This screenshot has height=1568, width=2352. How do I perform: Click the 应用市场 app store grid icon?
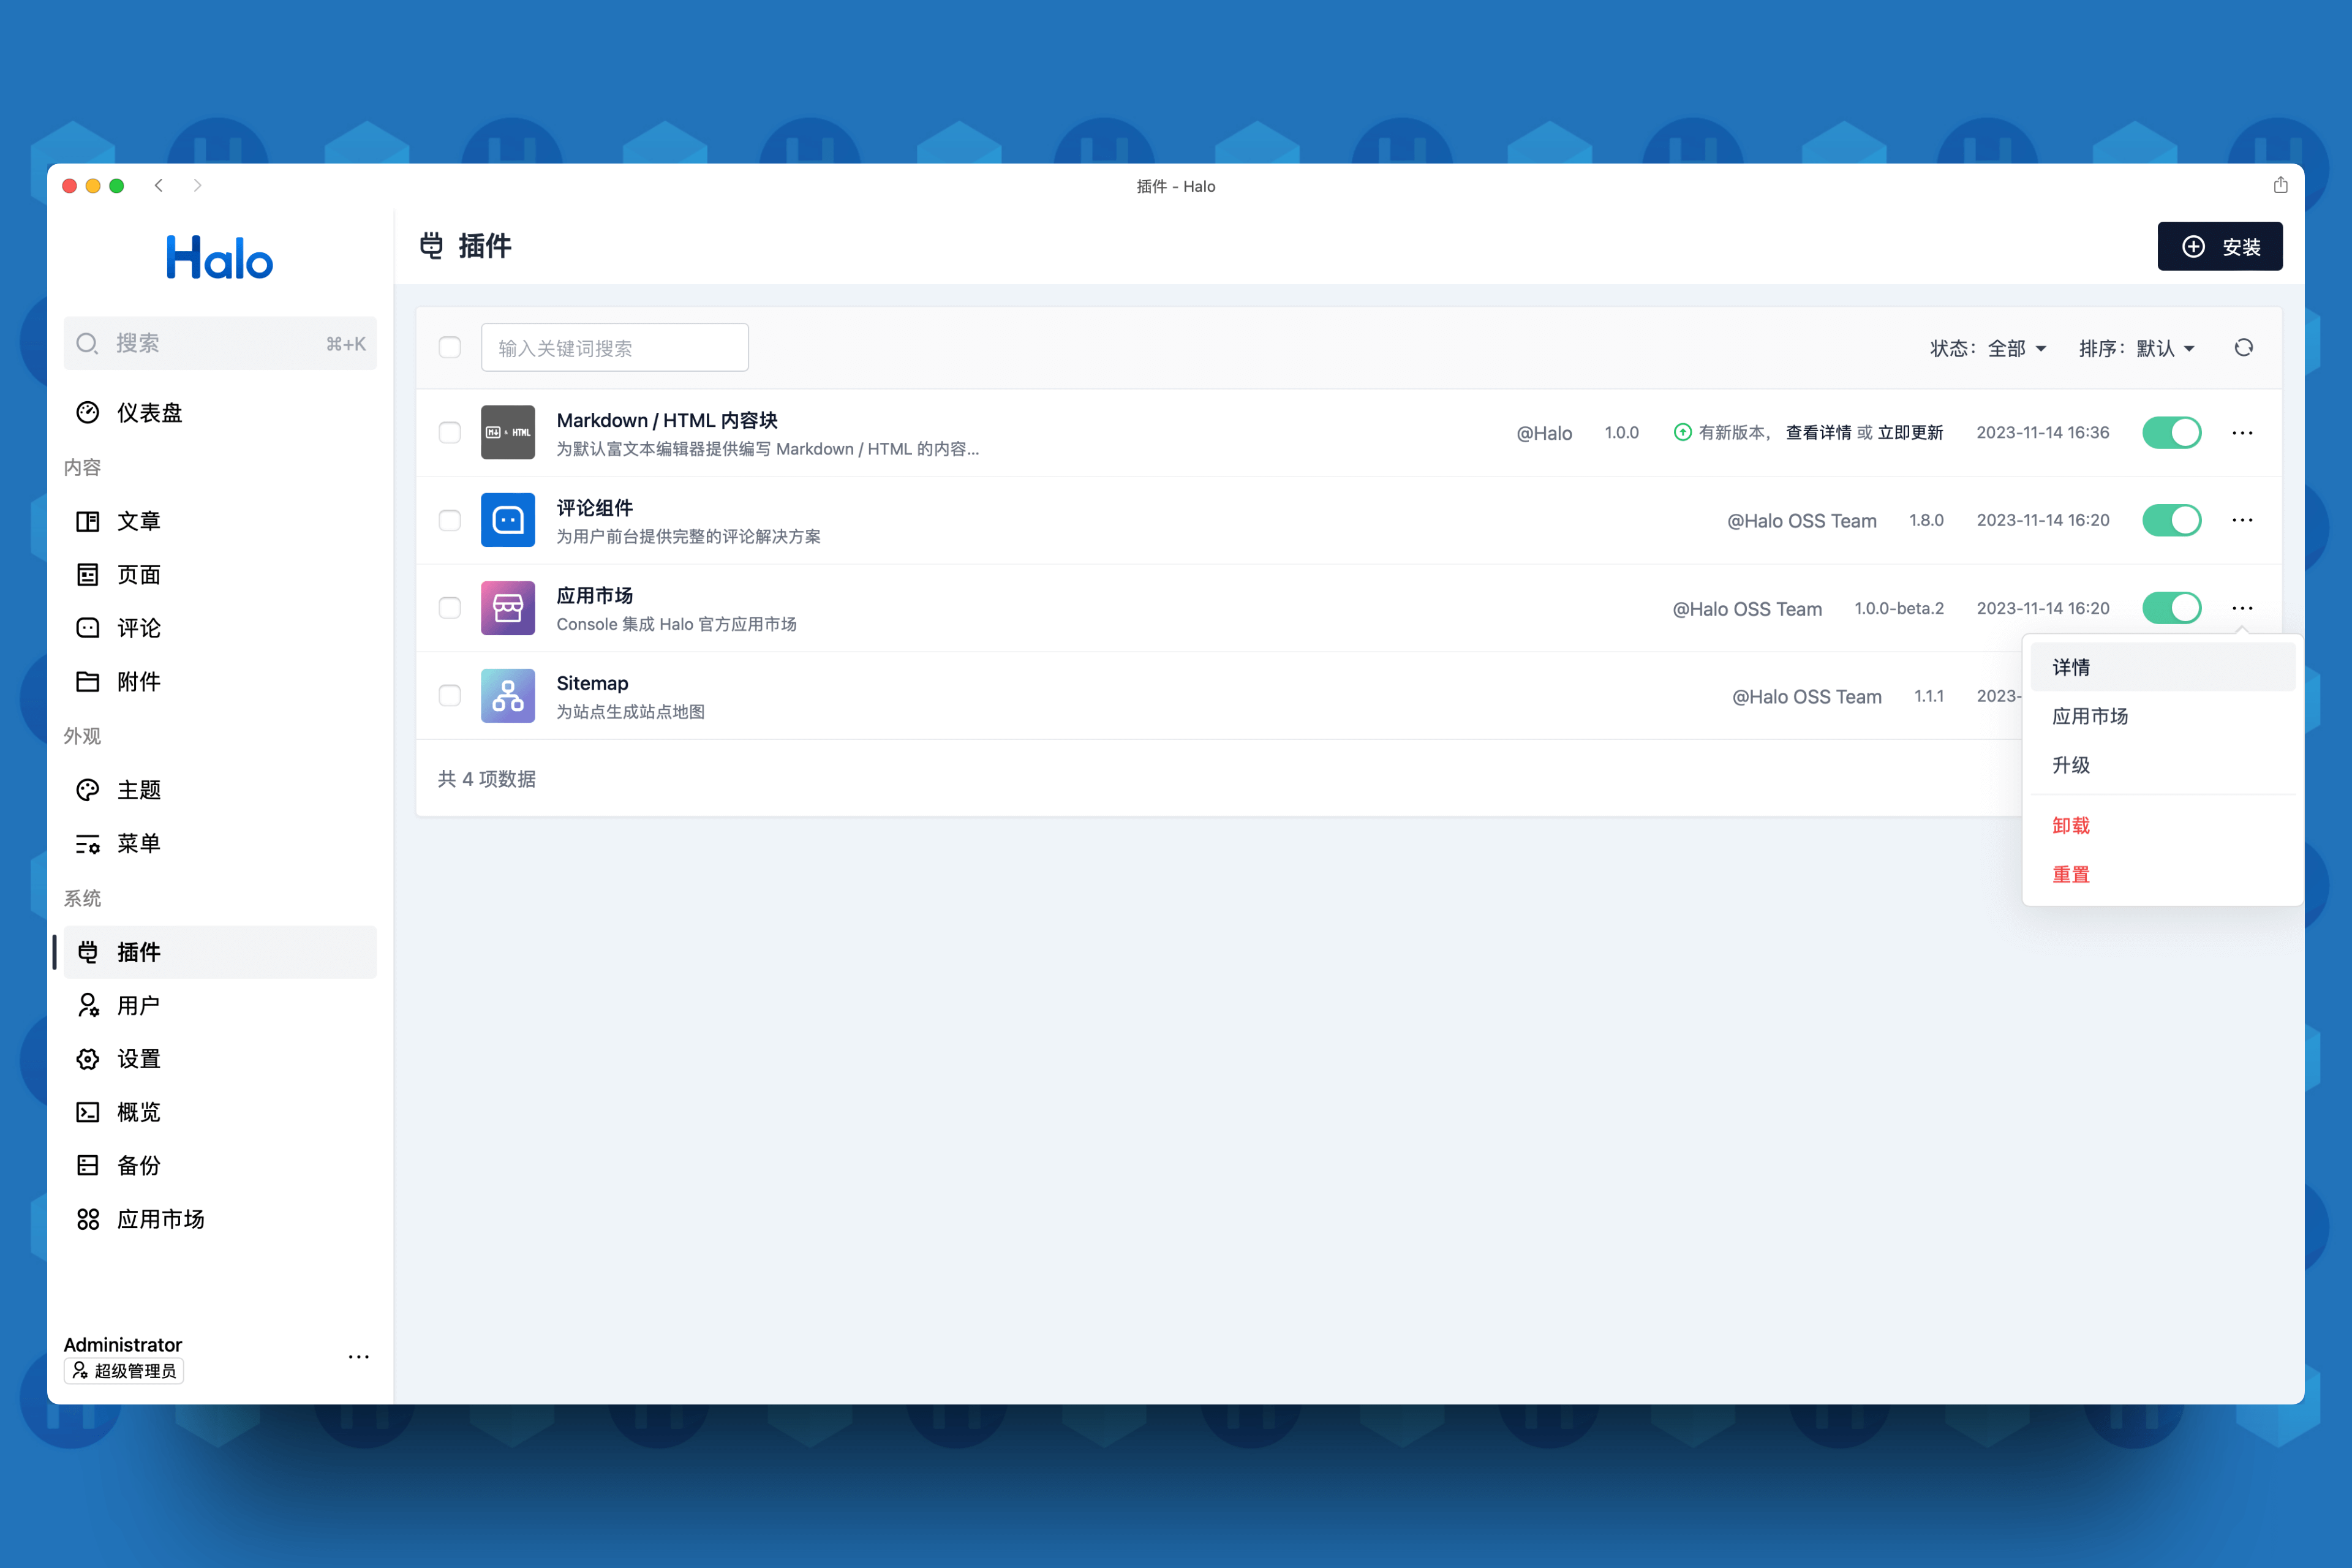pos(88,1219)
